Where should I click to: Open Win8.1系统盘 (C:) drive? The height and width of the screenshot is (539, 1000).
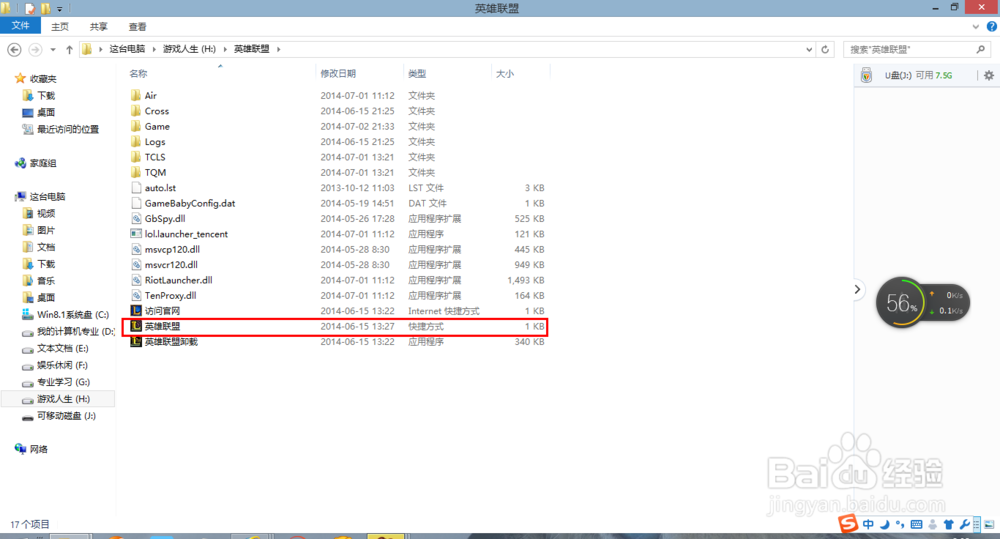pos(73,314)
